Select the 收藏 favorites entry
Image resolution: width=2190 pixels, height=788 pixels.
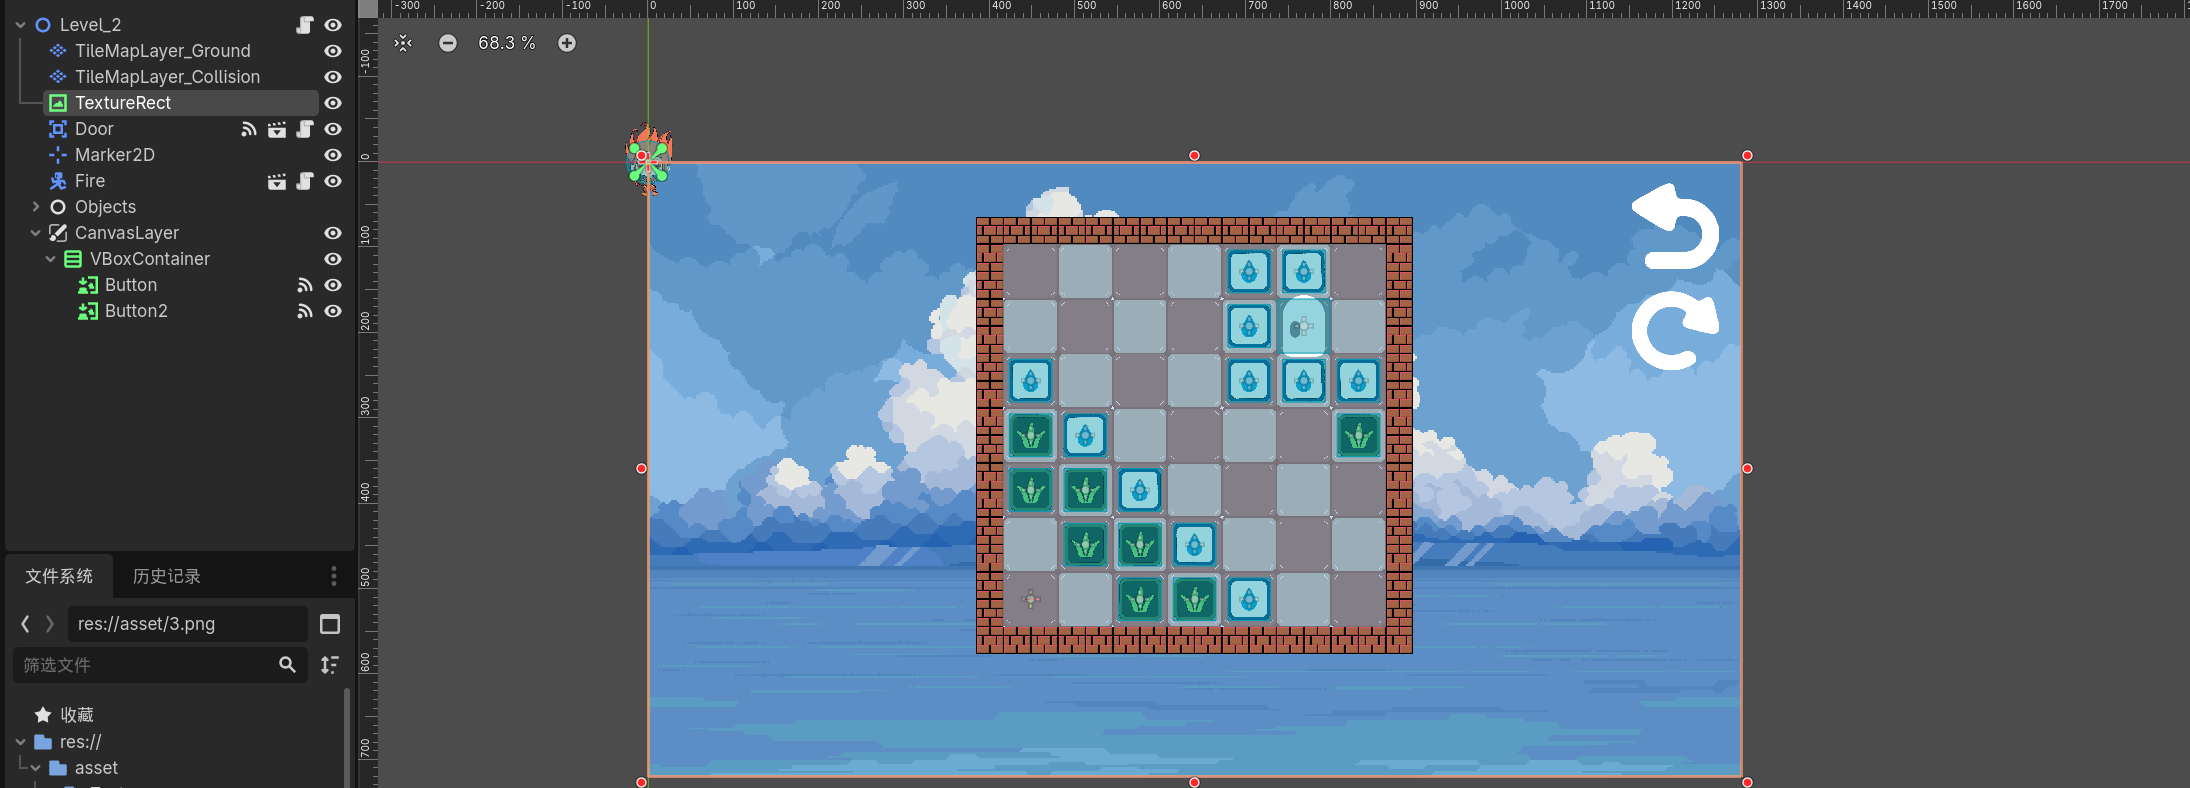[x=77, y=715]
